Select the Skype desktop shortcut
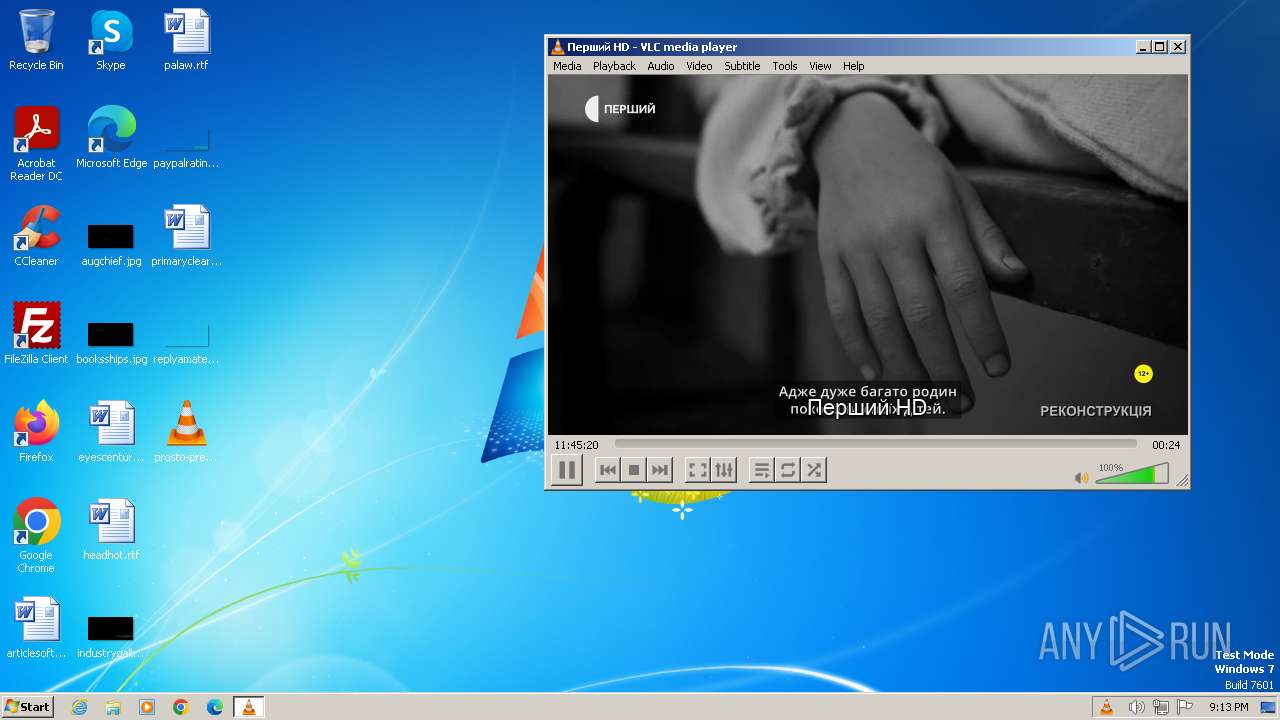1280x720 pixels. click(111, 40)
